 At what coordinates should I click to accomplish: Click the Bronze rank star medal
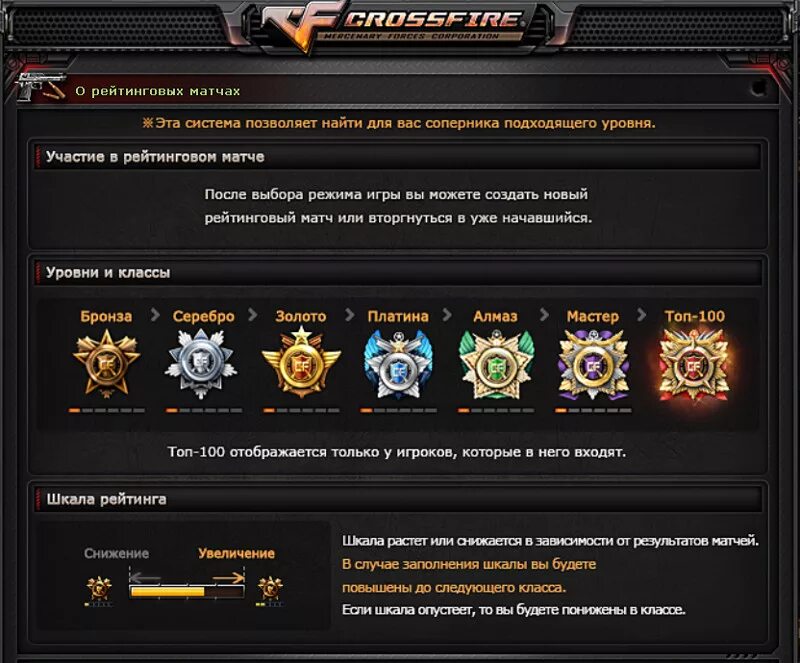pos(107,363)
